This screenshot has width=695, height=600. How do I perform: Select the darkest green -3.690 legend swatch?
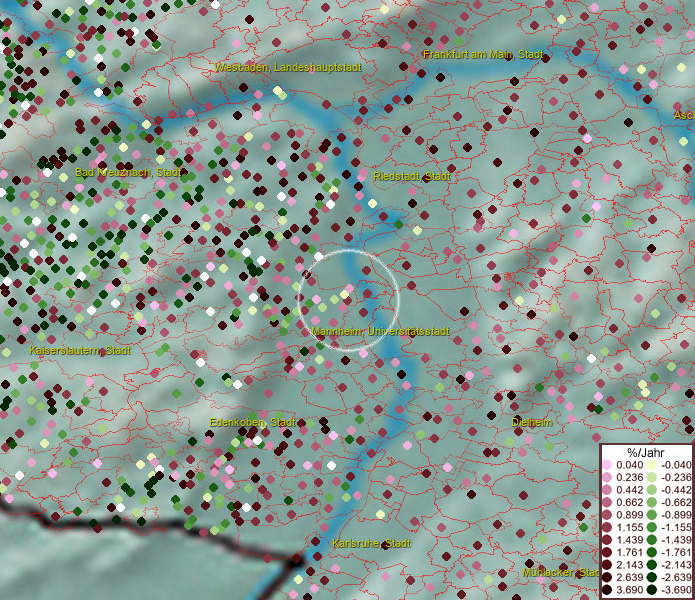652,590
